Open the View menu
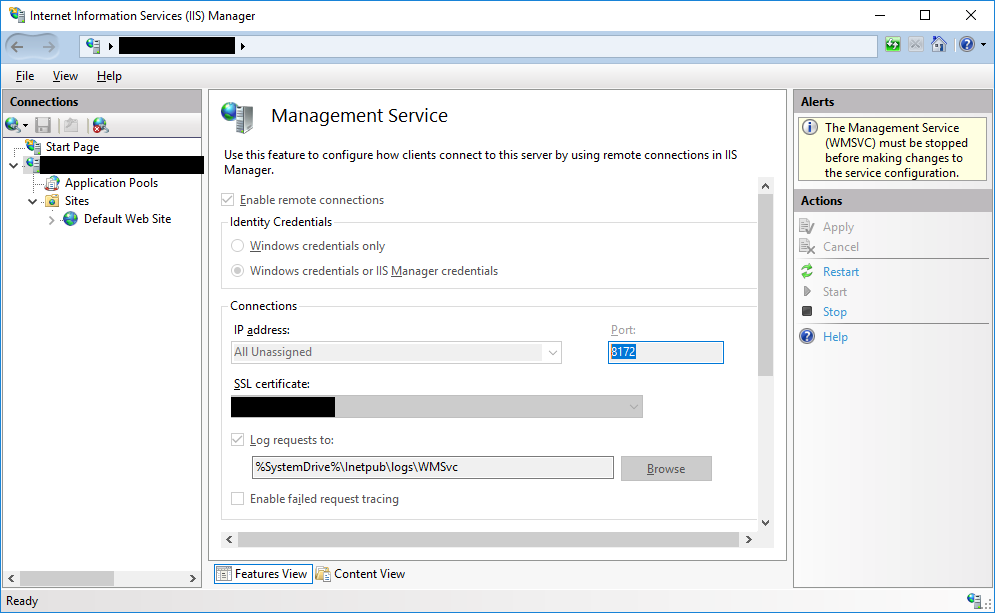Viewport: 995px width, 613px height. 65,76
